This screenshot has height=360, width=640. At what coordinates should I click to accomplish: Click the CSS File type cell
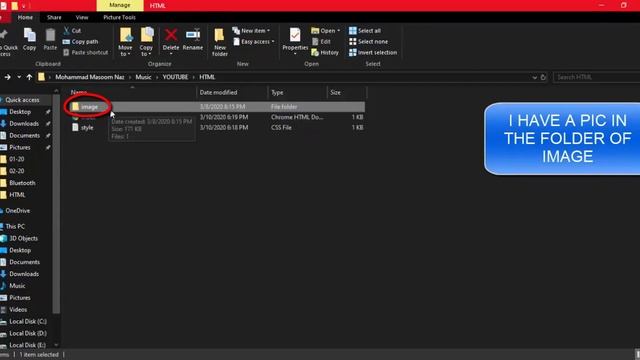point(281,128)
